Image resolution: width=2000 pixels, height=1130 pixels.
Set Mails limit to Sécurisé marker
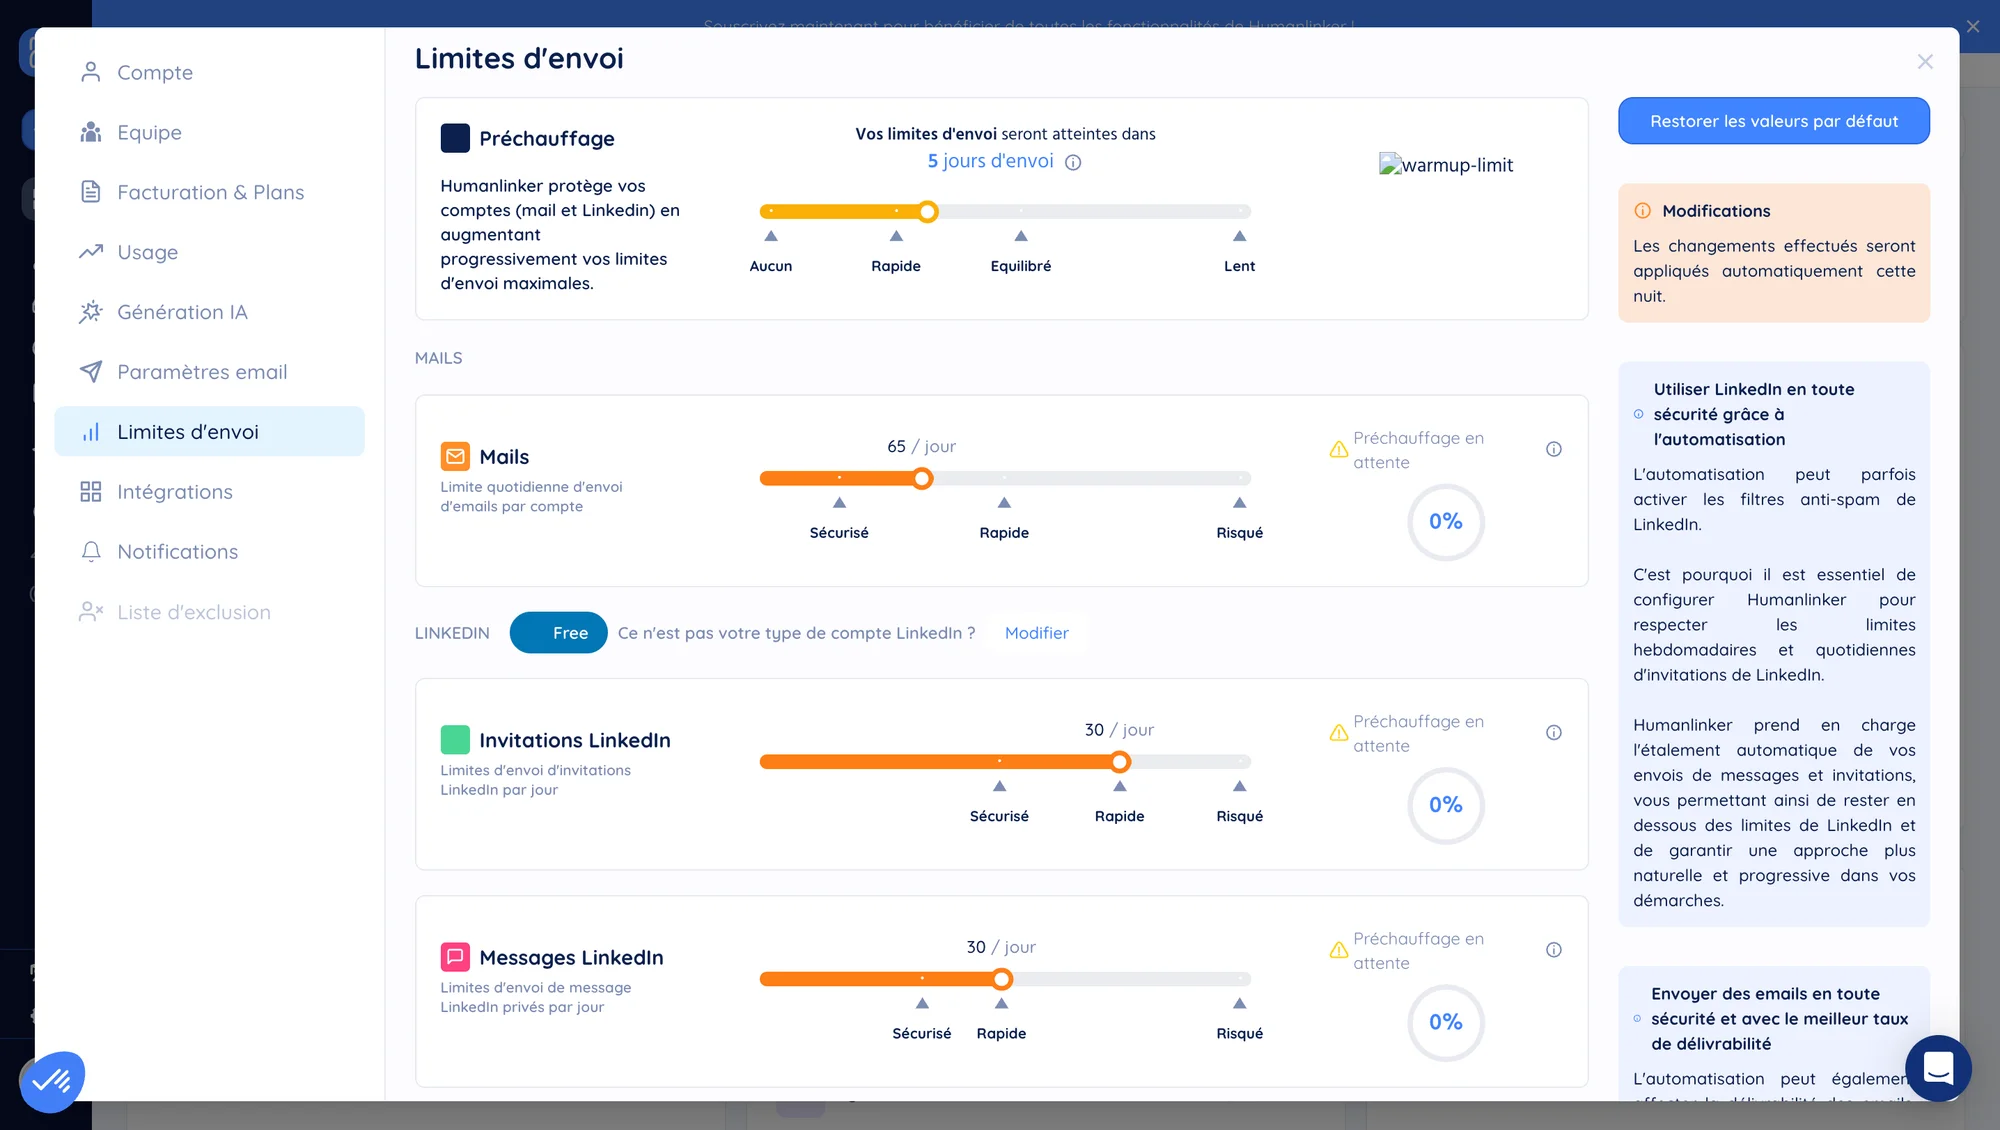pos(840,504)
